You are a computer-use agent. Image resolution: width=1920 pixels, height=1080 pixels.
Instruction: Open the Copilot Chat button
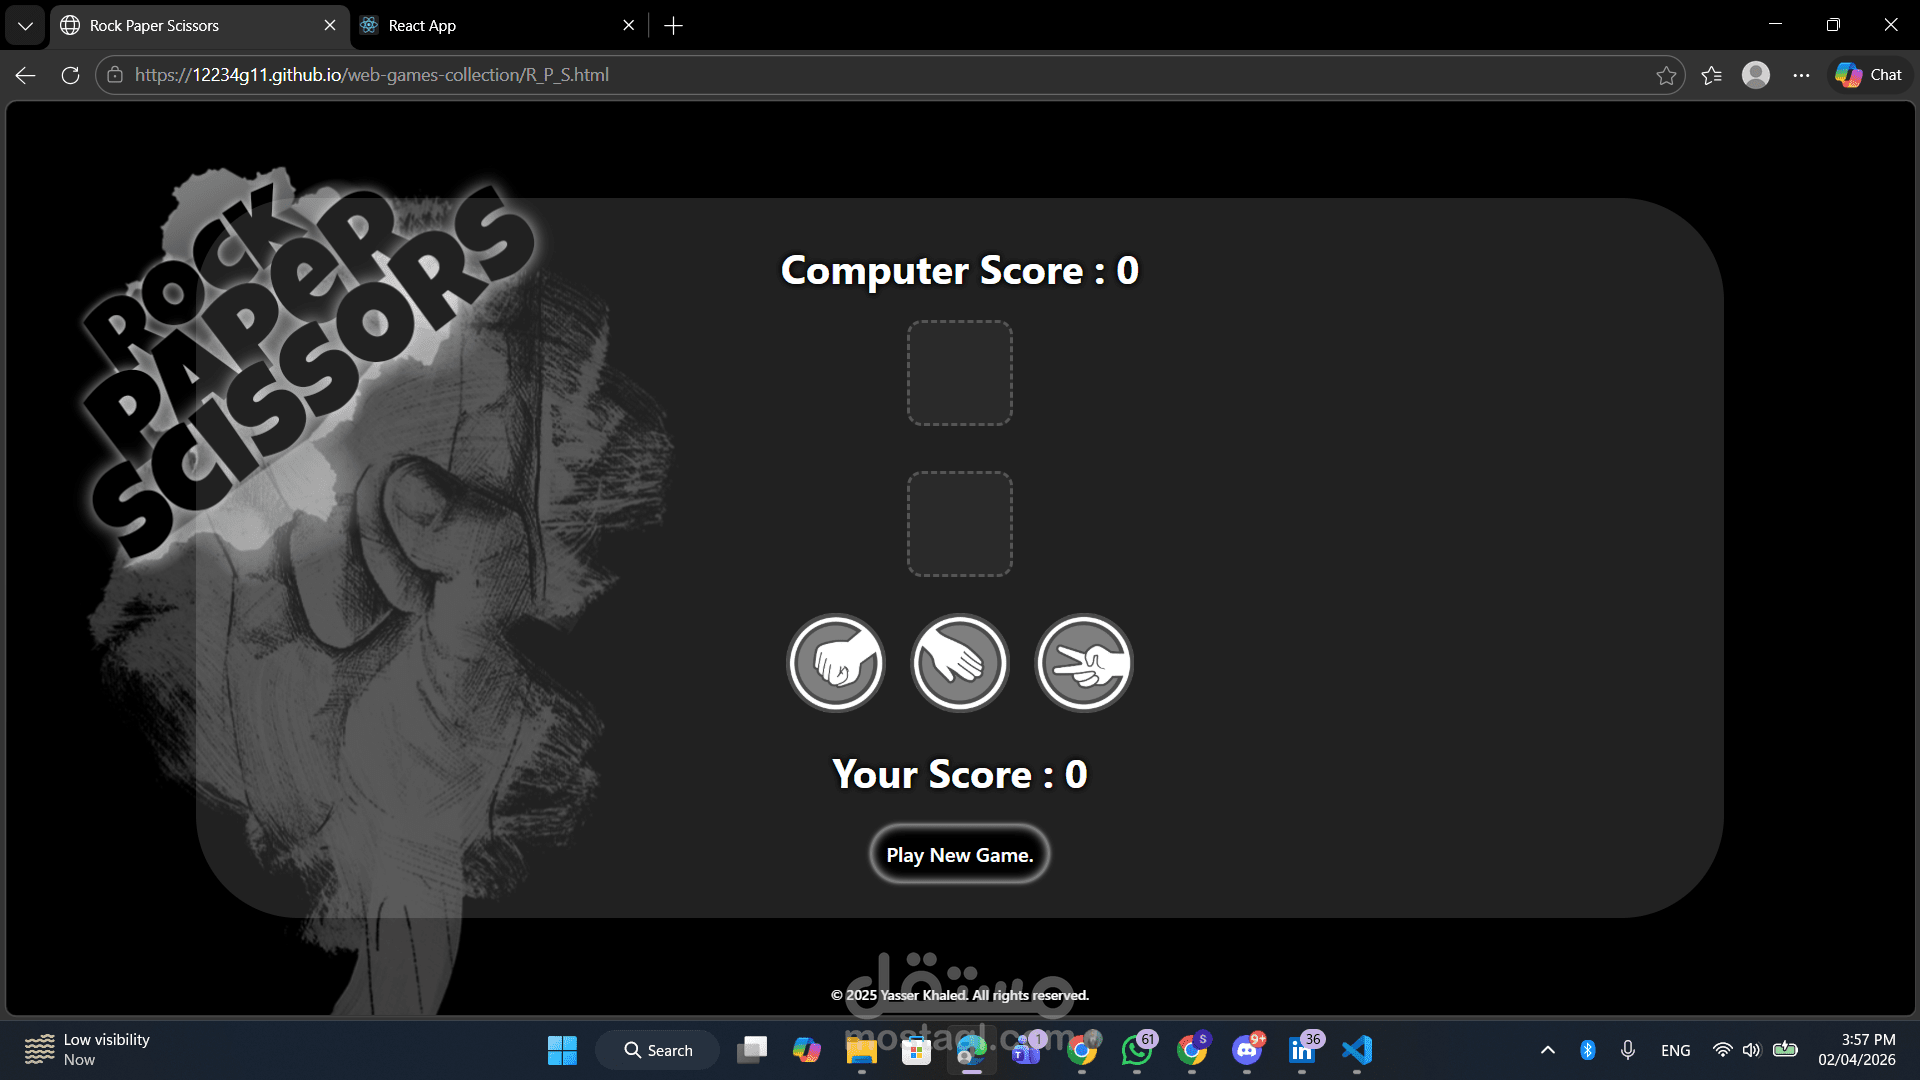pos(1869,75)
